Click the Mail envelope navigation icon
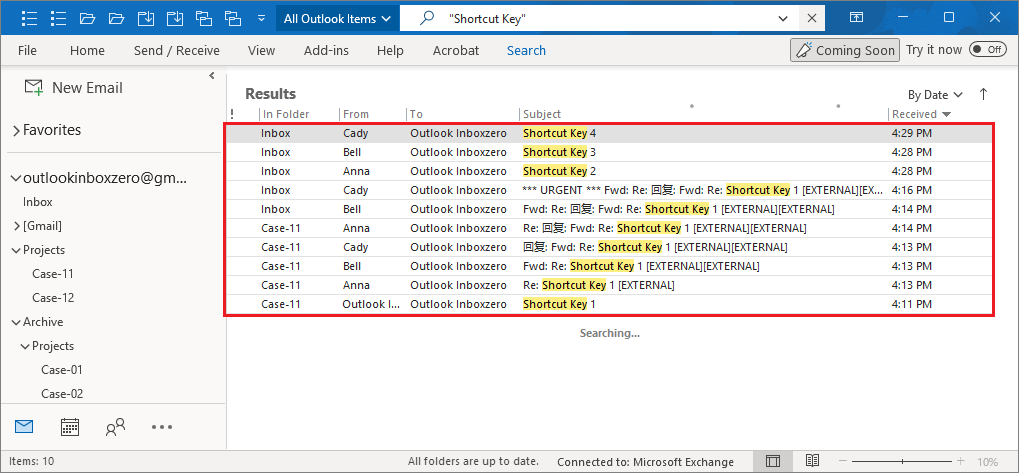The height and width of the screenshot is (473, 1019). coord(25,427)
